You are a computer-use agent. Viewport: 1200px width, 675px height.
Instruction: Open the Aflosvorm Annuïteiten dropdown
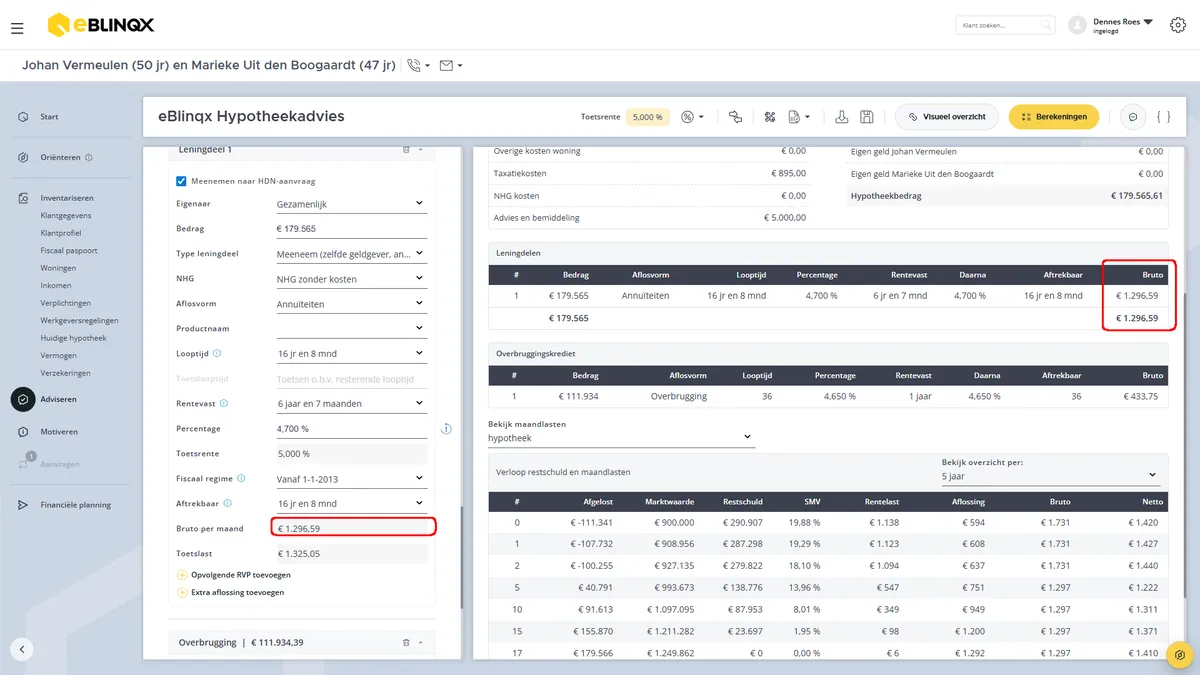(351, 304)
